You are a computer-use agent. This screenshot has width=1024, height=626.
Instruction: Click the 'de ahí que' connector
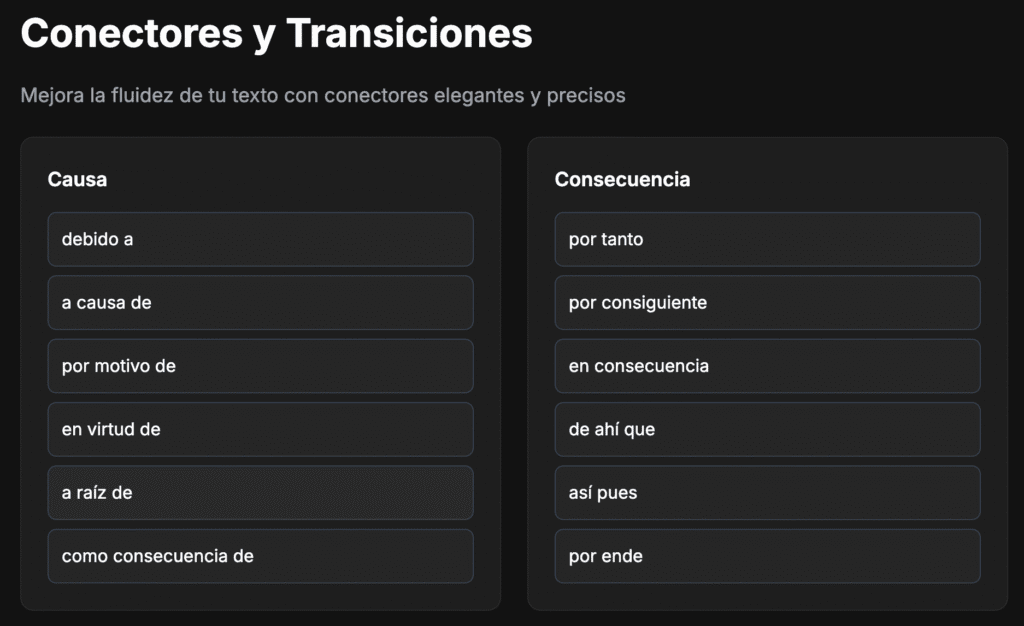767,429
